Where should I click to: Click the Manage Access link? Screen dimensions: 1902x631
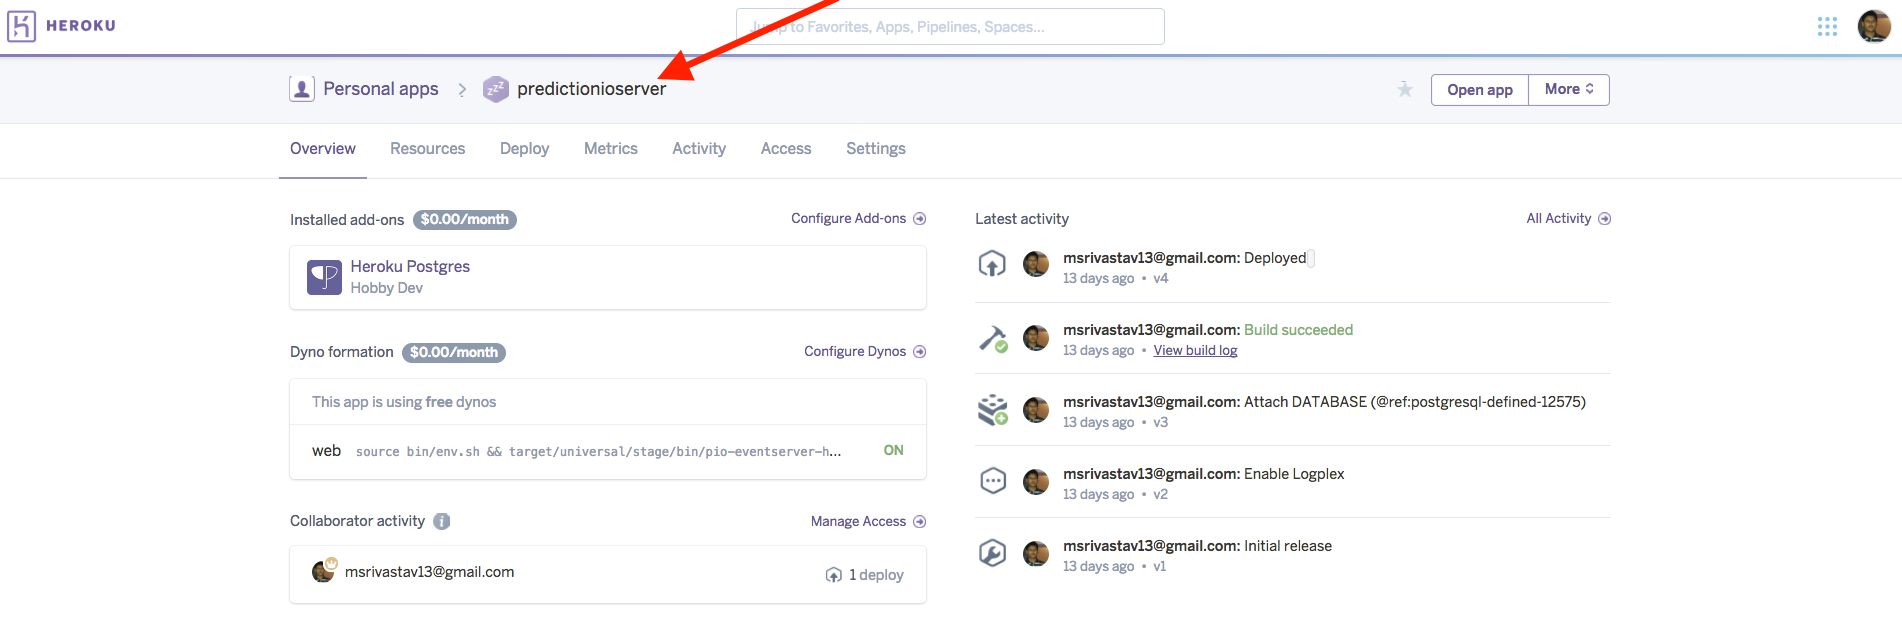[858, 522]
